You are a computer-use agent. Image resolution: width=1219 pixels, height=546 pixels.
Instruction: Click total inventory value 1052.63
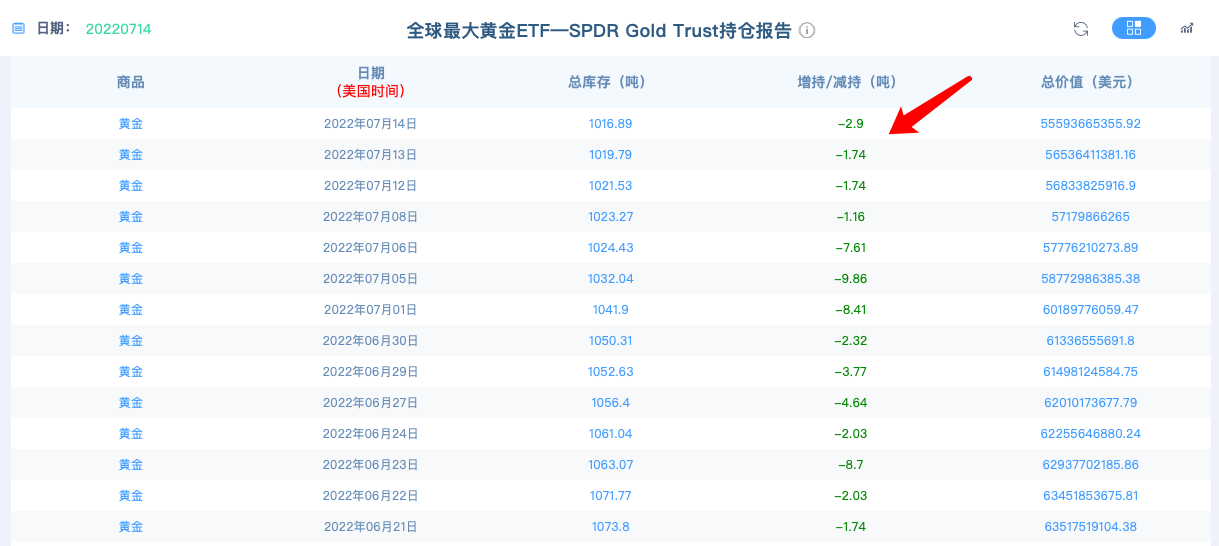coord(610,372)
